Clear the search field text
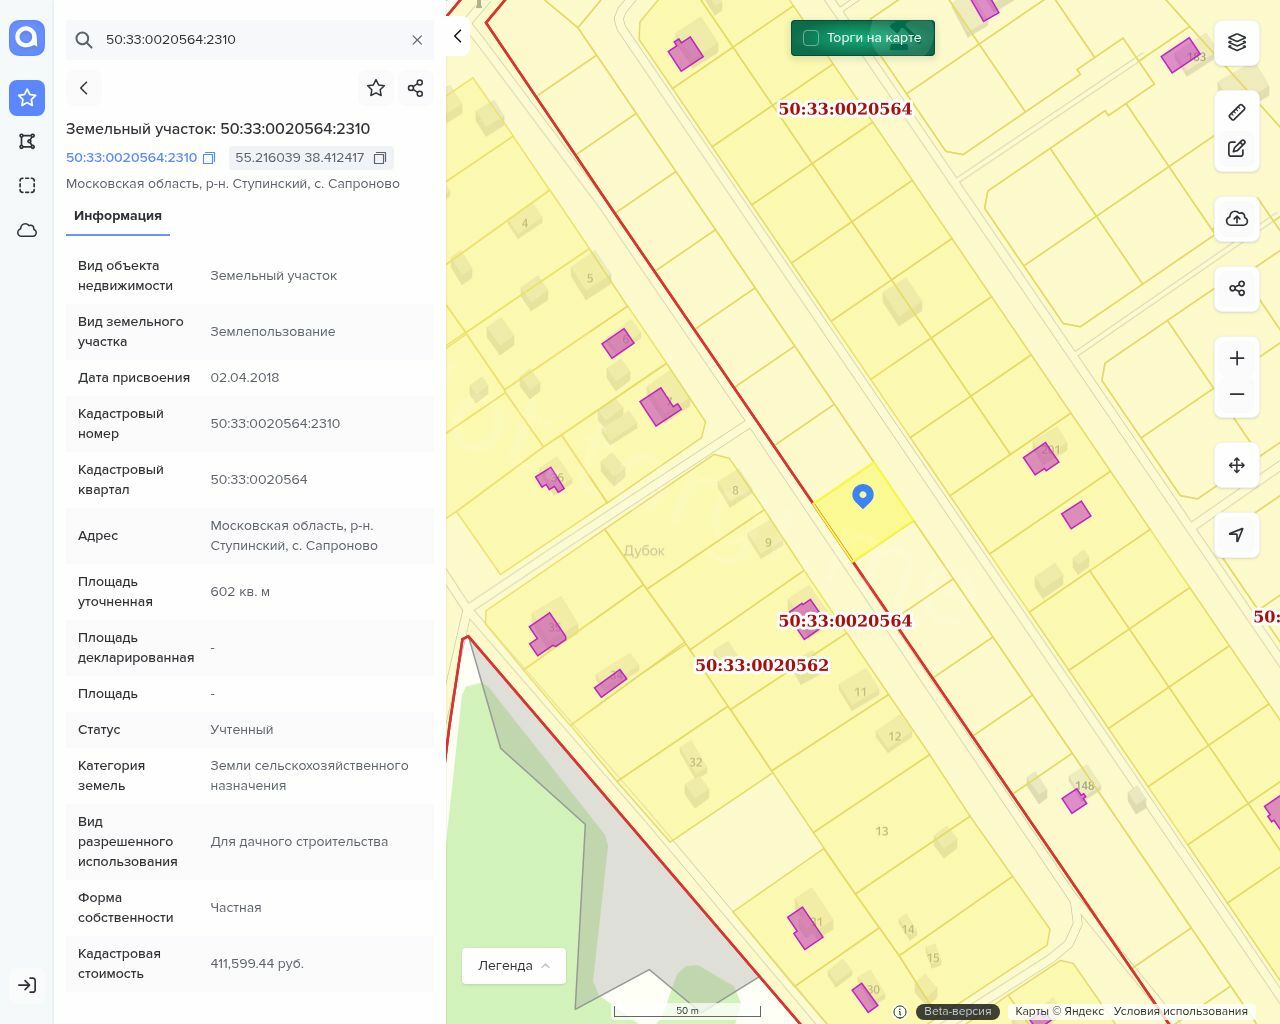 [x=417, y=40]
